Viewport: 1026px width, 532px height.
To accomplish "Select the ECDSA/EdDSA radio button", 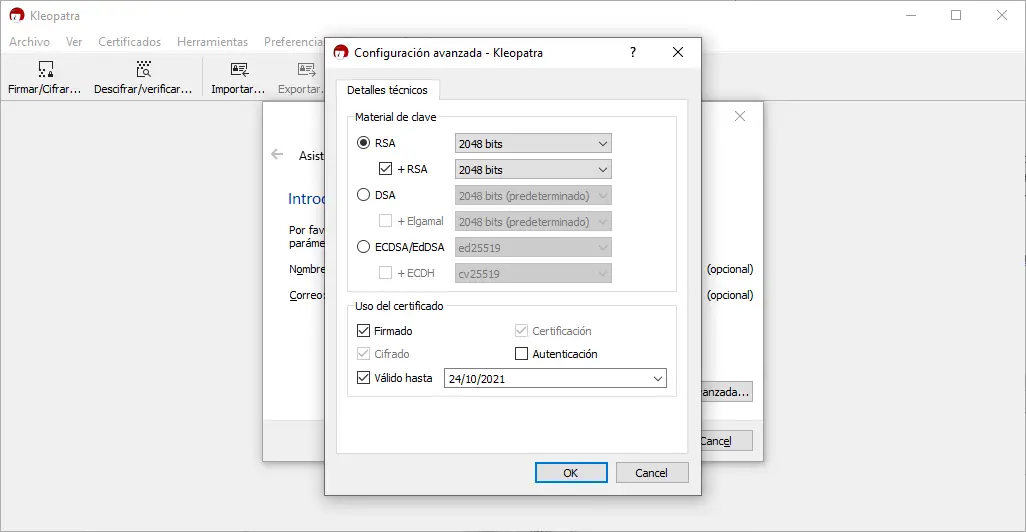I will pyautogui.click(x=363, y=247).
